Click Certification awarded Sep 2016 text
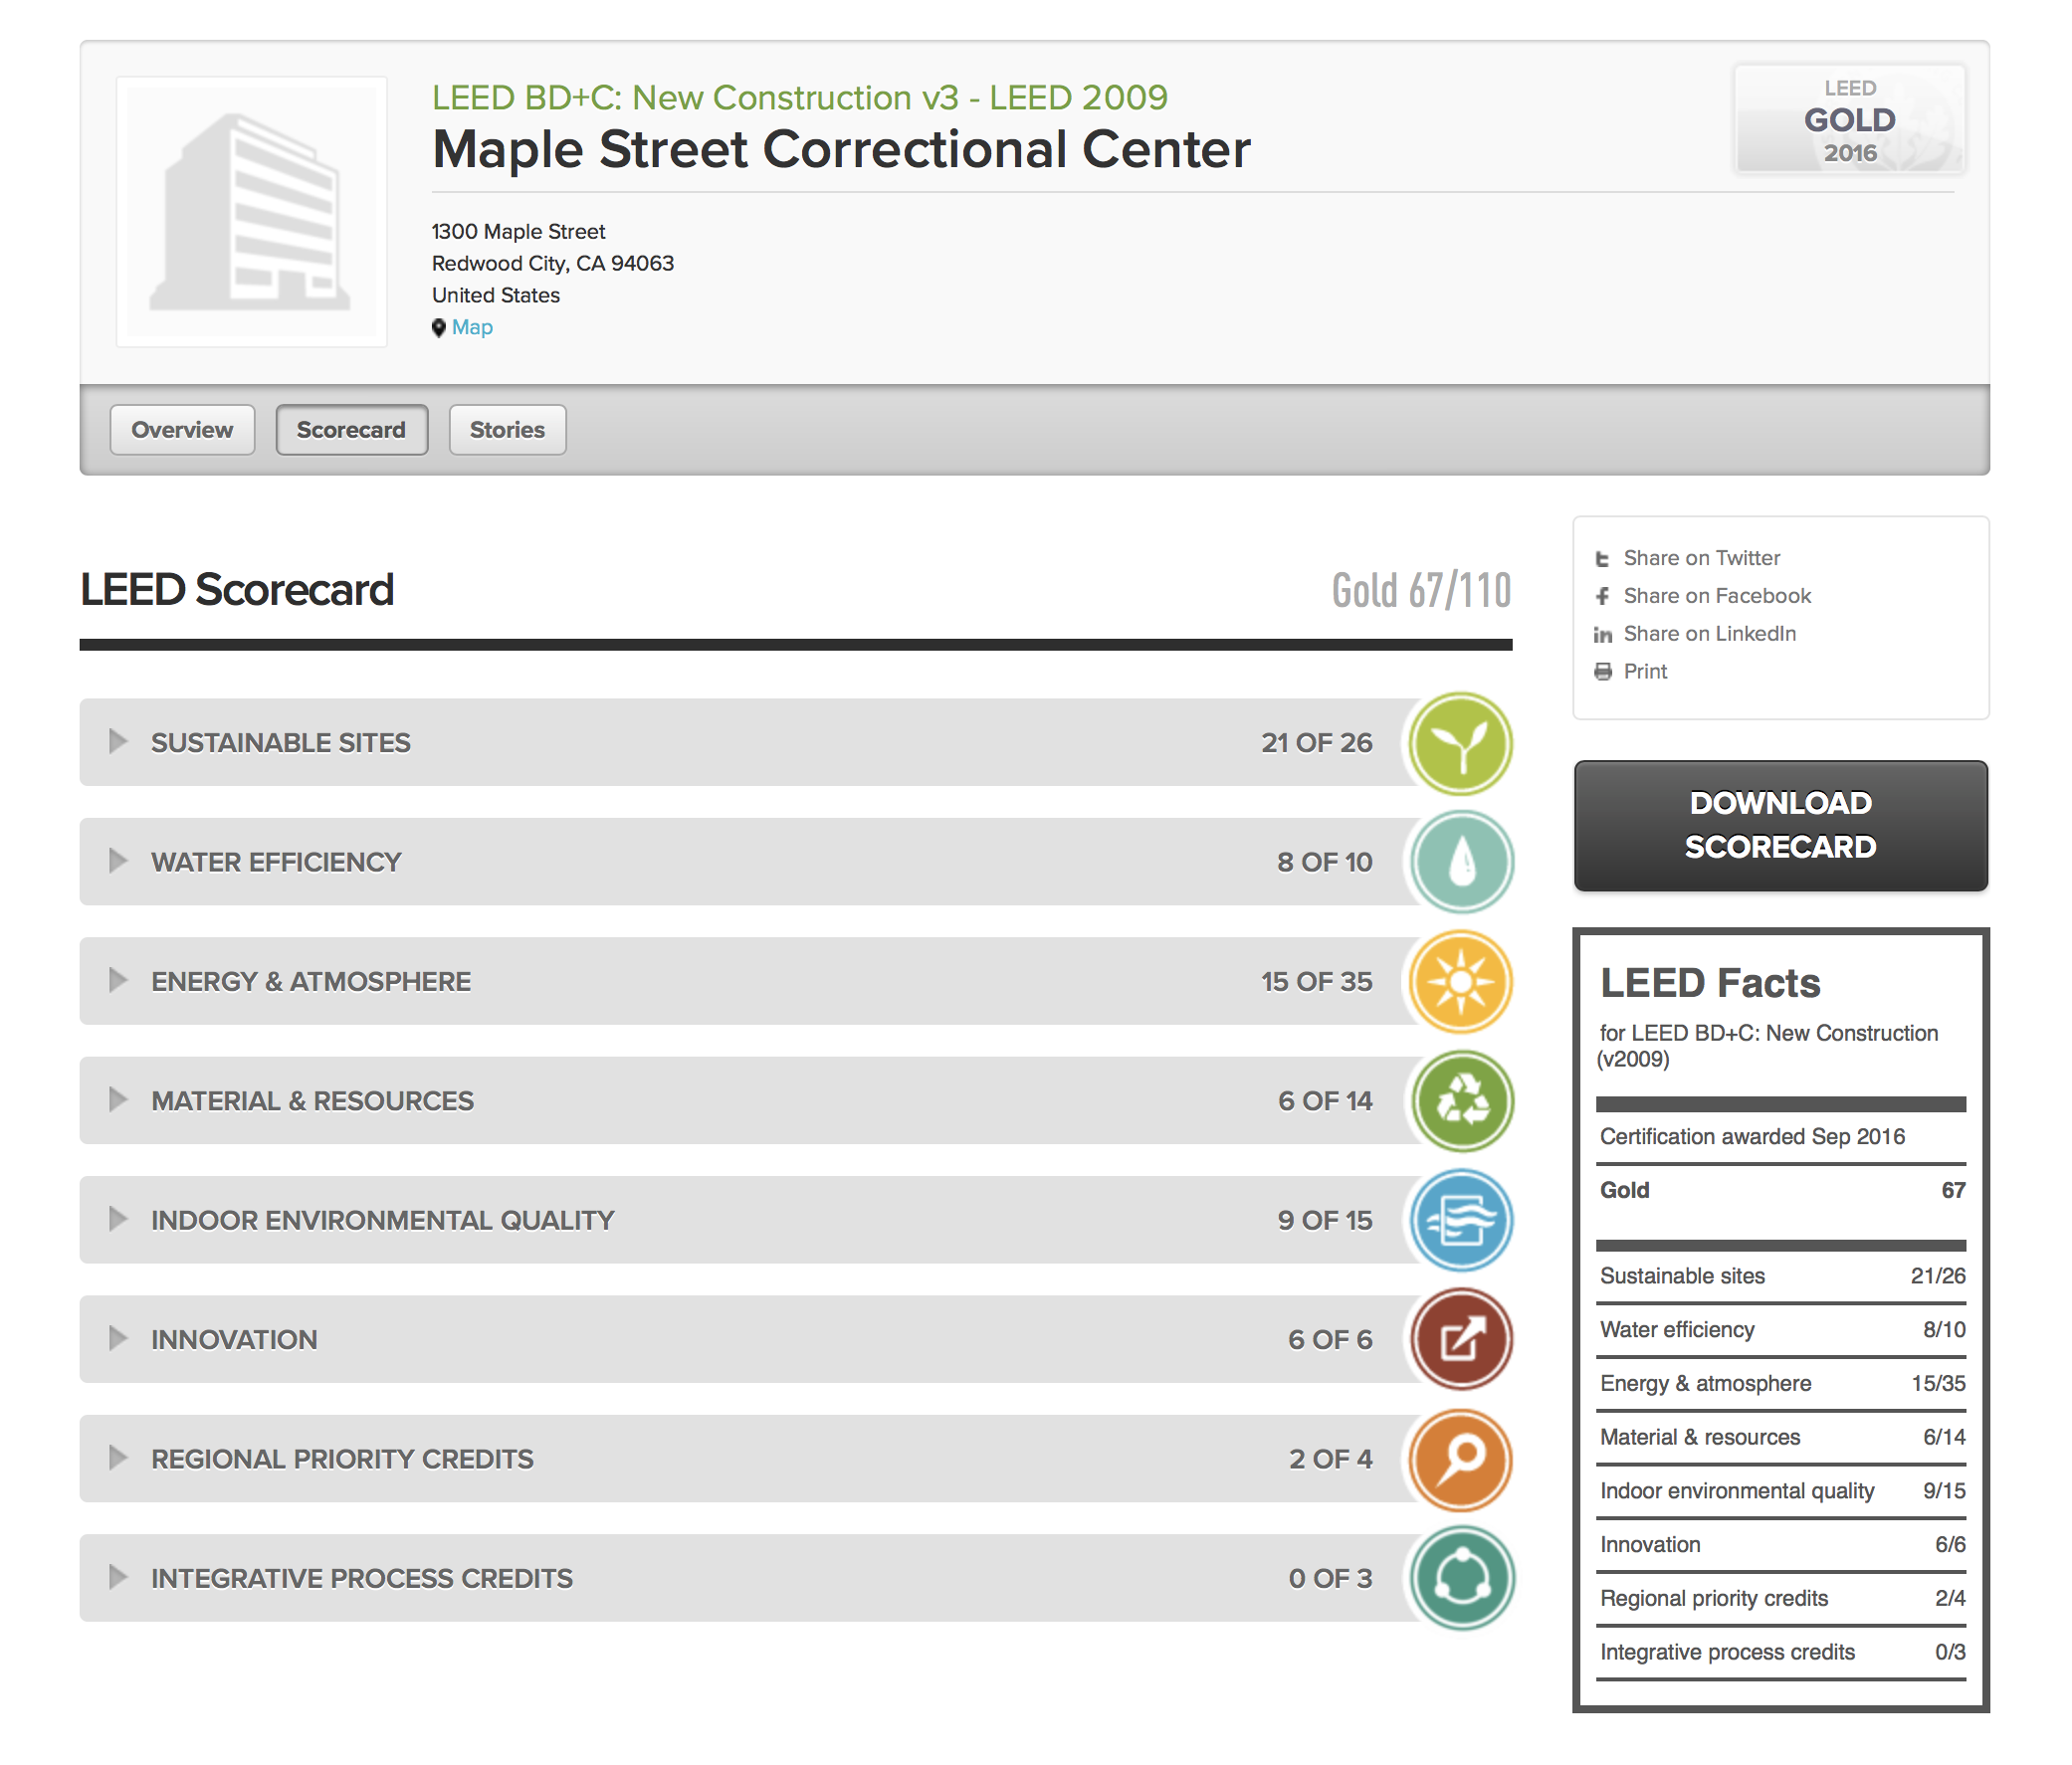2072x1765 pixels. 1752,1137
